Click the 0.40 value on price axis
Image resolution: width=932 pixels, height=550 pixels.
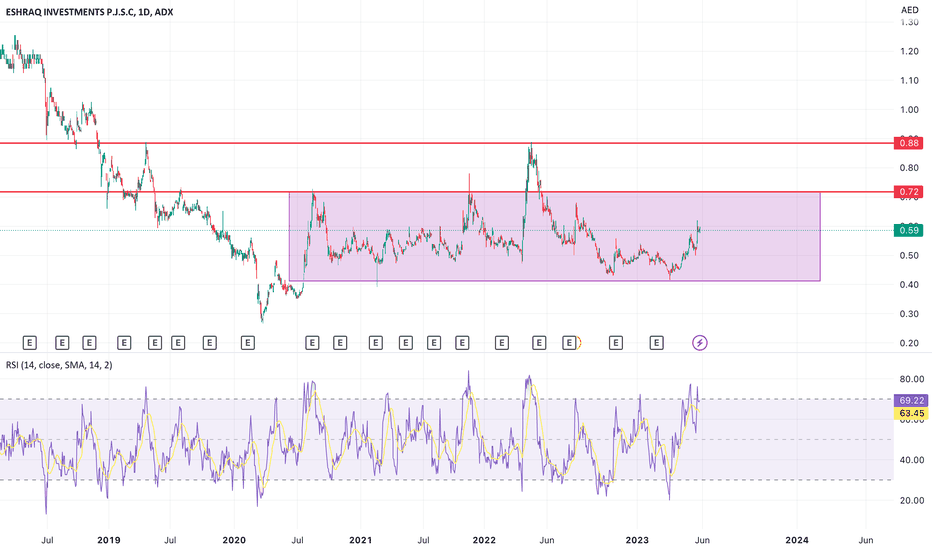click(909, 285)
